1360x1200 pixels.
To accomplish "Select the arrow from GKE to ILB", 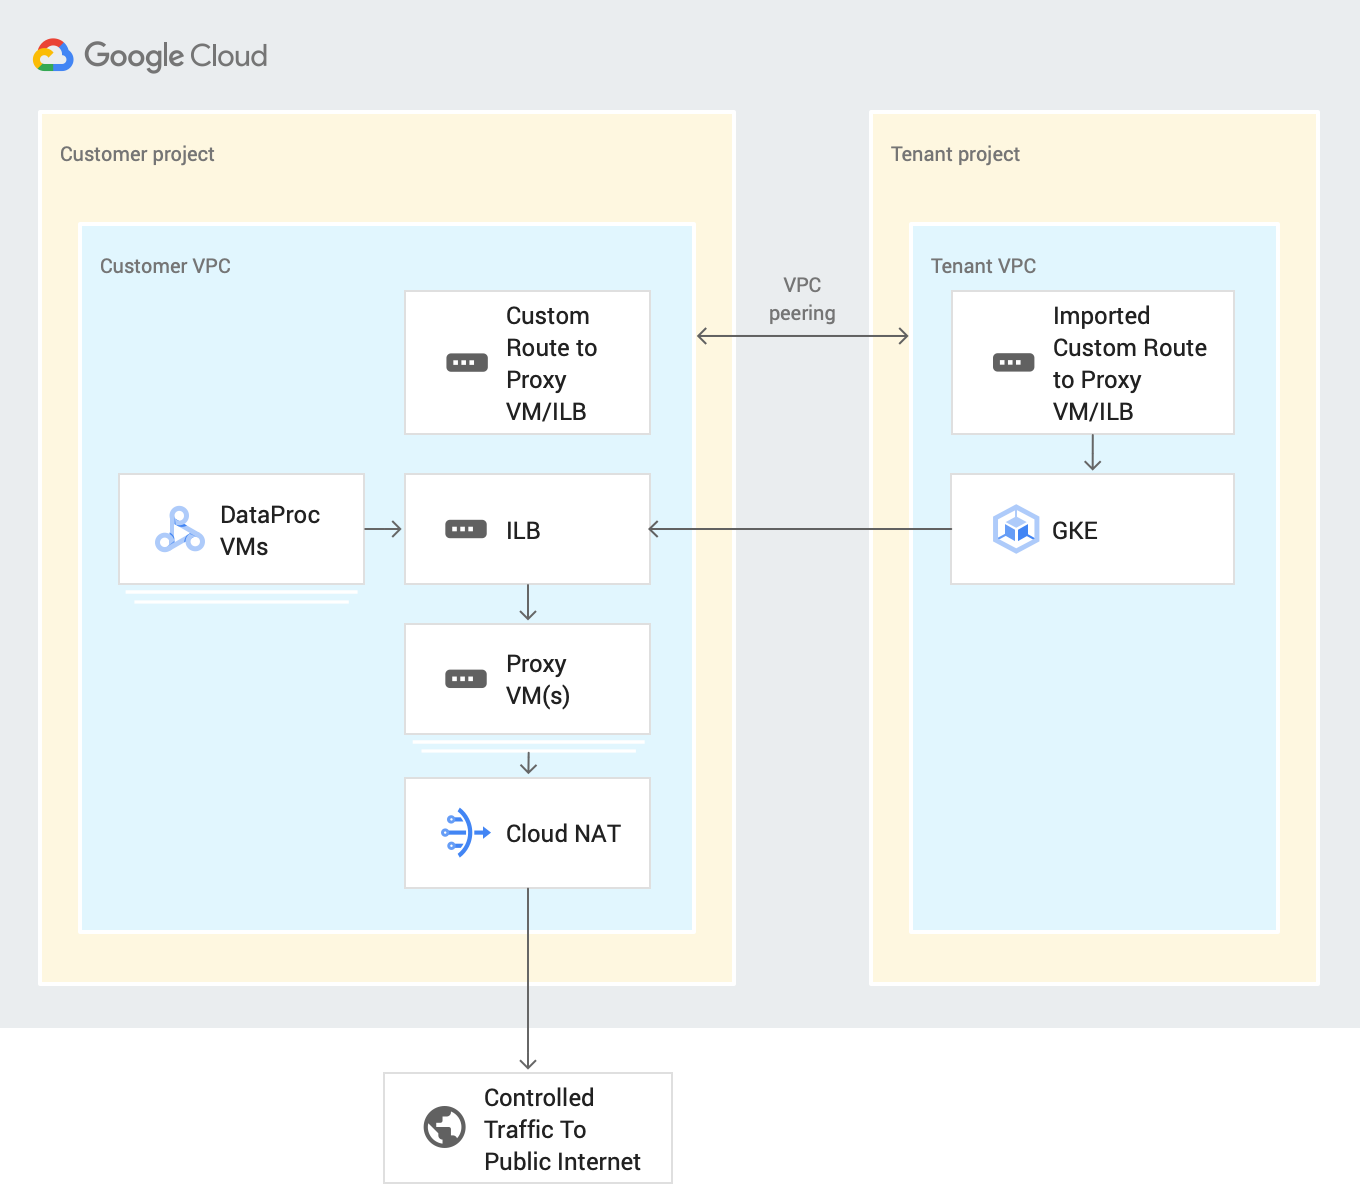I will tap(800, 529).
